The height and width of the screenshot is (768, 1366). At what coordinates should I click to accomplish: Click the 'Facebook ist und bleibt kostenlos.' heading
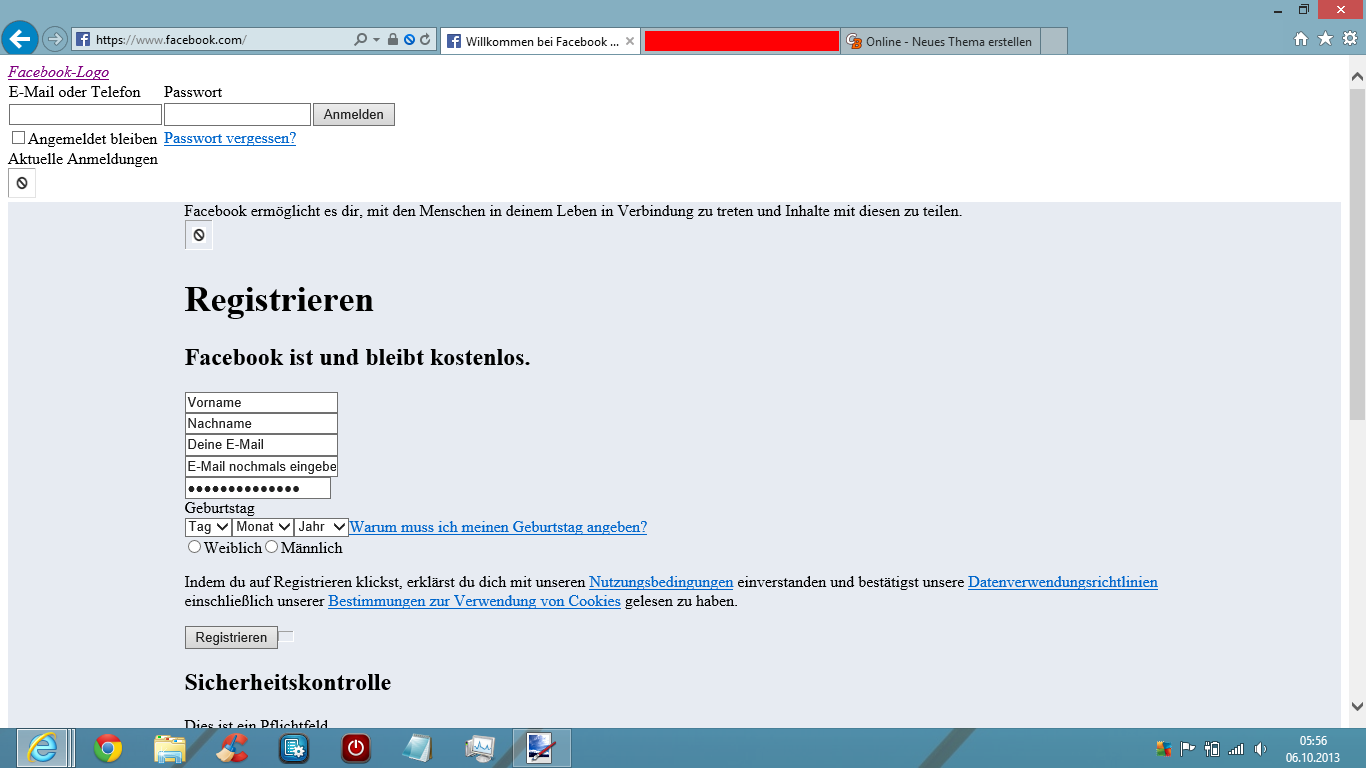click(358, 358)
